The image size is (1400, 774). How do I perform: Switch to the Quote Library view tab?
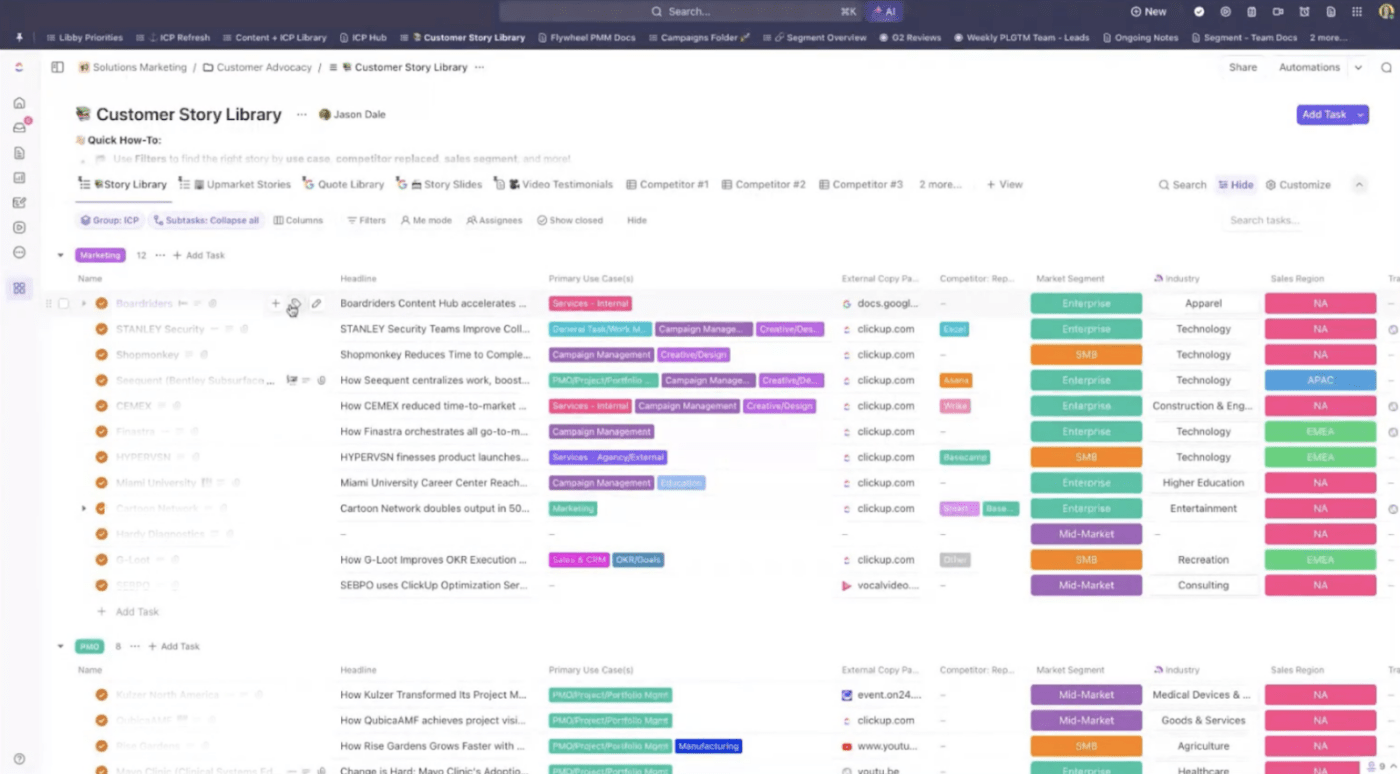[x=343, y=184]
